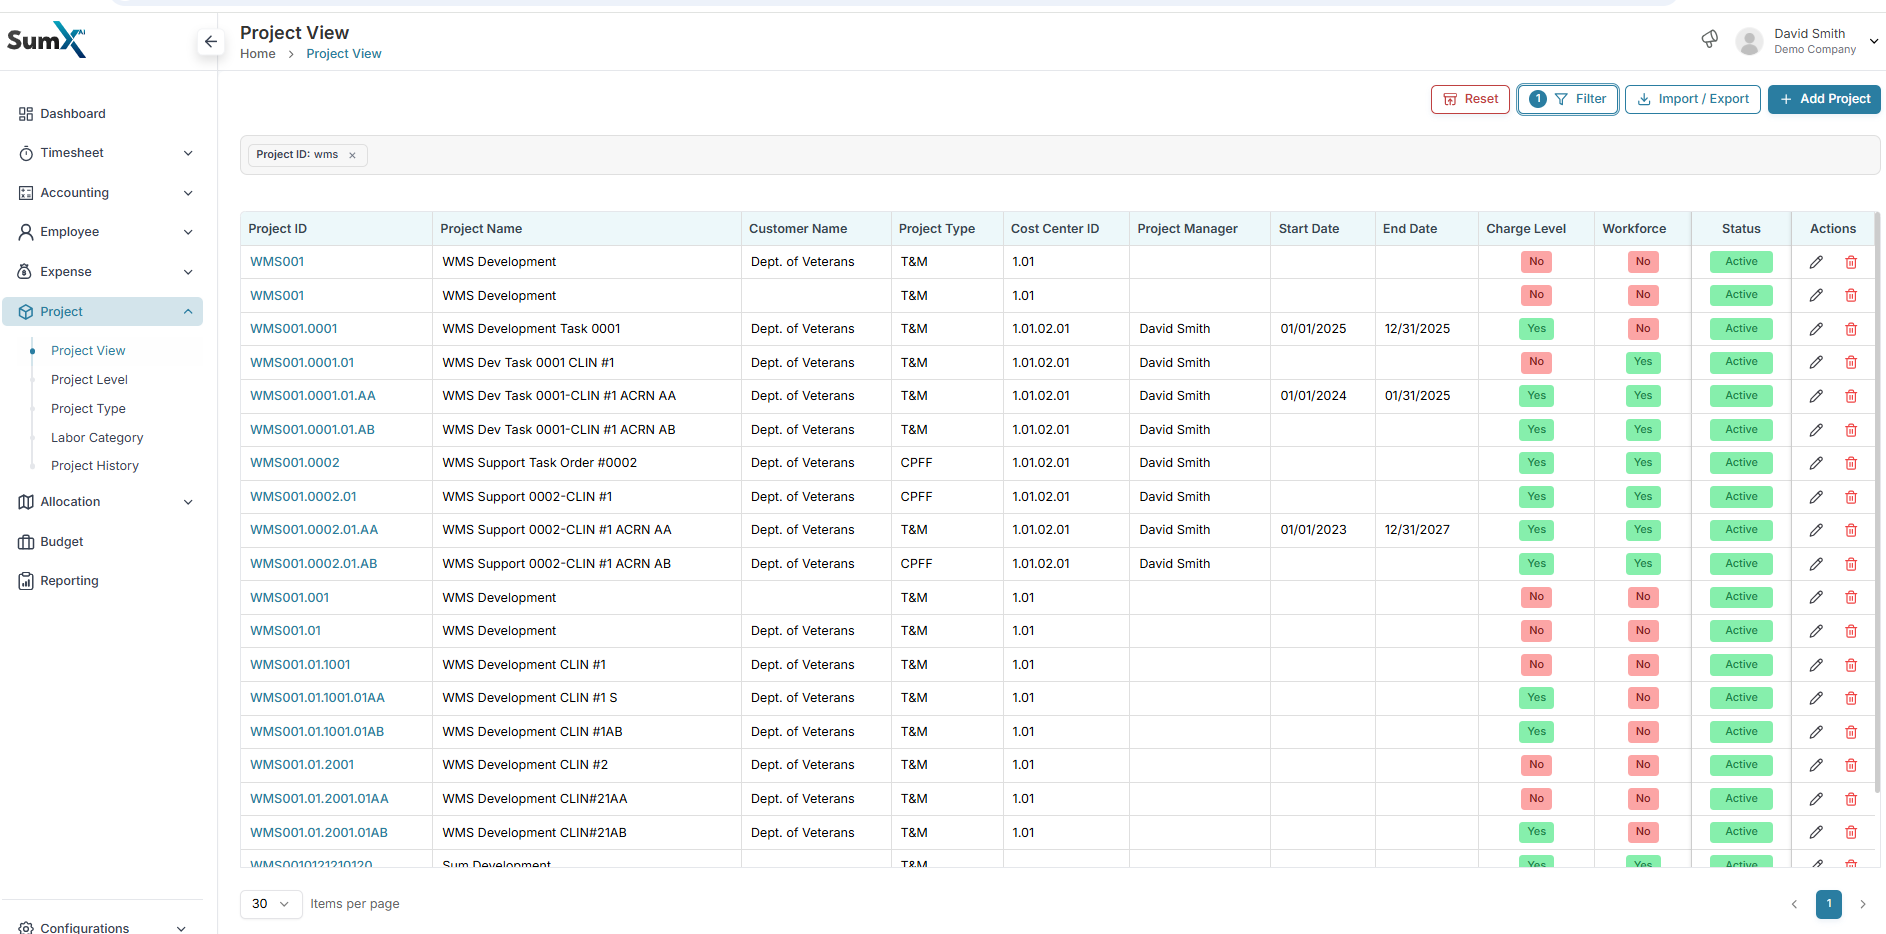1886x934 pixels.
Task: Open the items per page dropdown
Action: [x=271, y=904]
